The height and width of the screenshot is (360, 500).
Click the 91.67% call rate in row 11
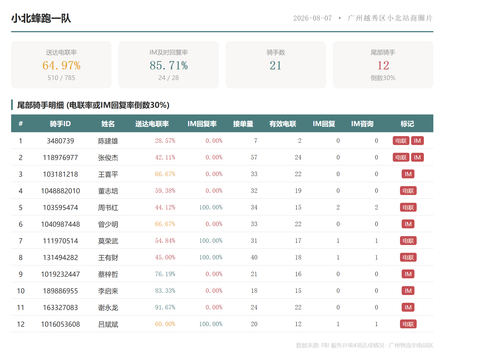pyautogui.click(x=165, y=307)
